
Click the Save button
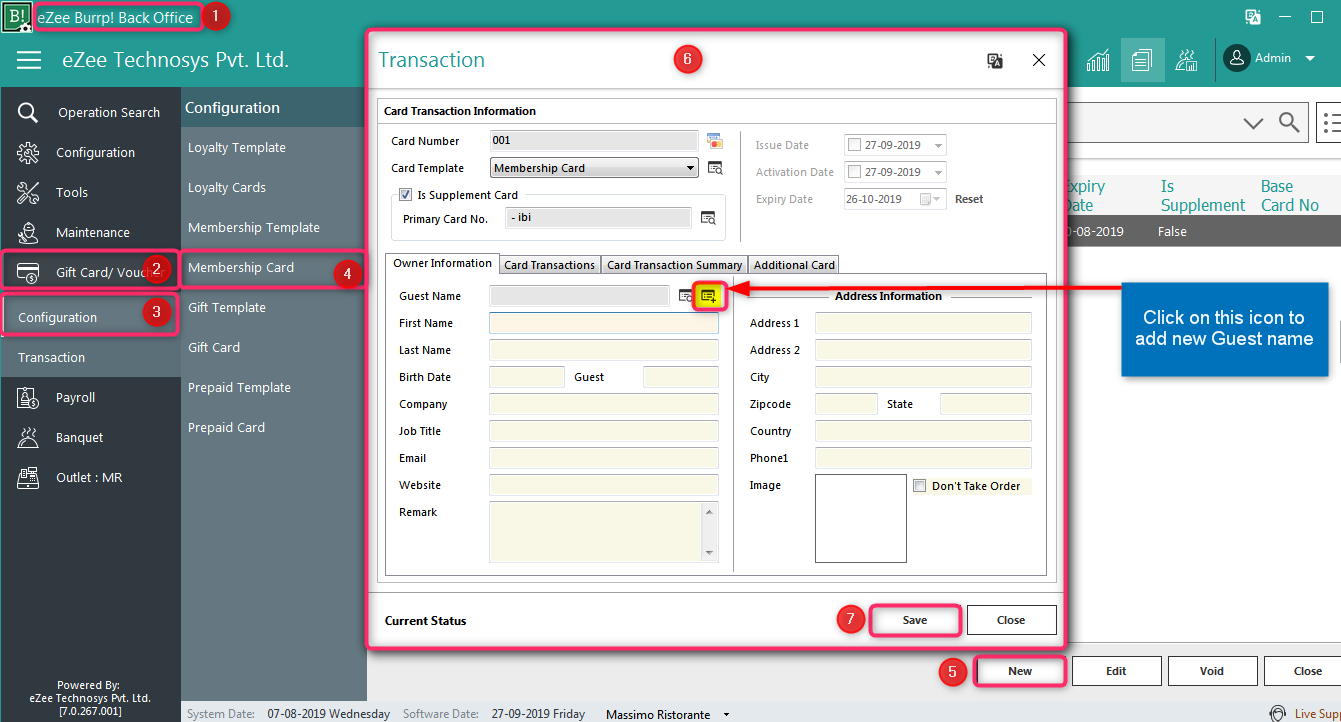coord(915,620)
